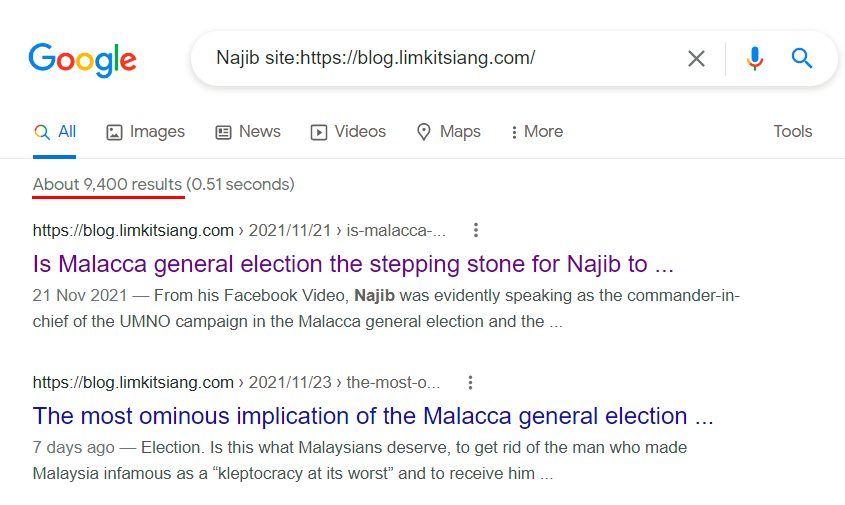Start voice search with microphone icon

(754, 58)
